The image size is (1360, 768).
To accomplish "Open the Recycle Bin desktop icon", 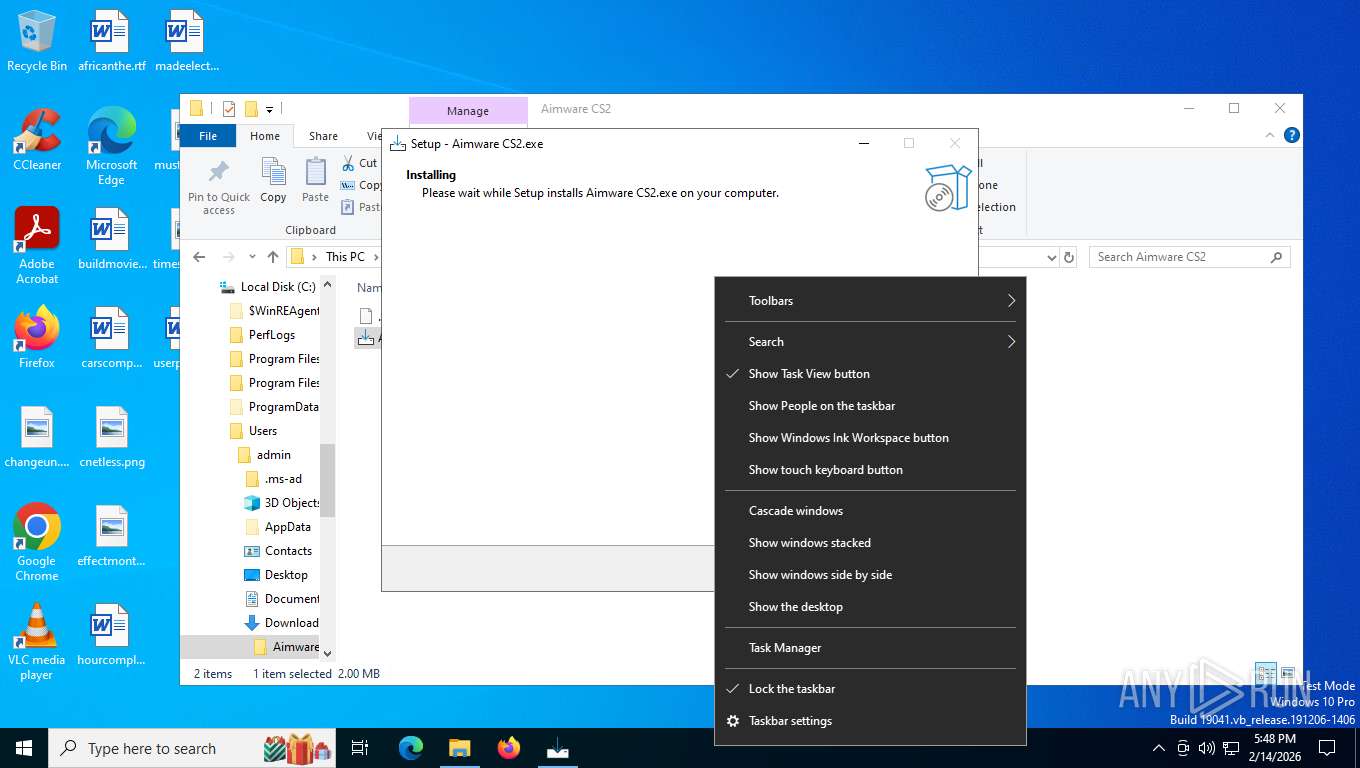I will click(x=37, y=41).
